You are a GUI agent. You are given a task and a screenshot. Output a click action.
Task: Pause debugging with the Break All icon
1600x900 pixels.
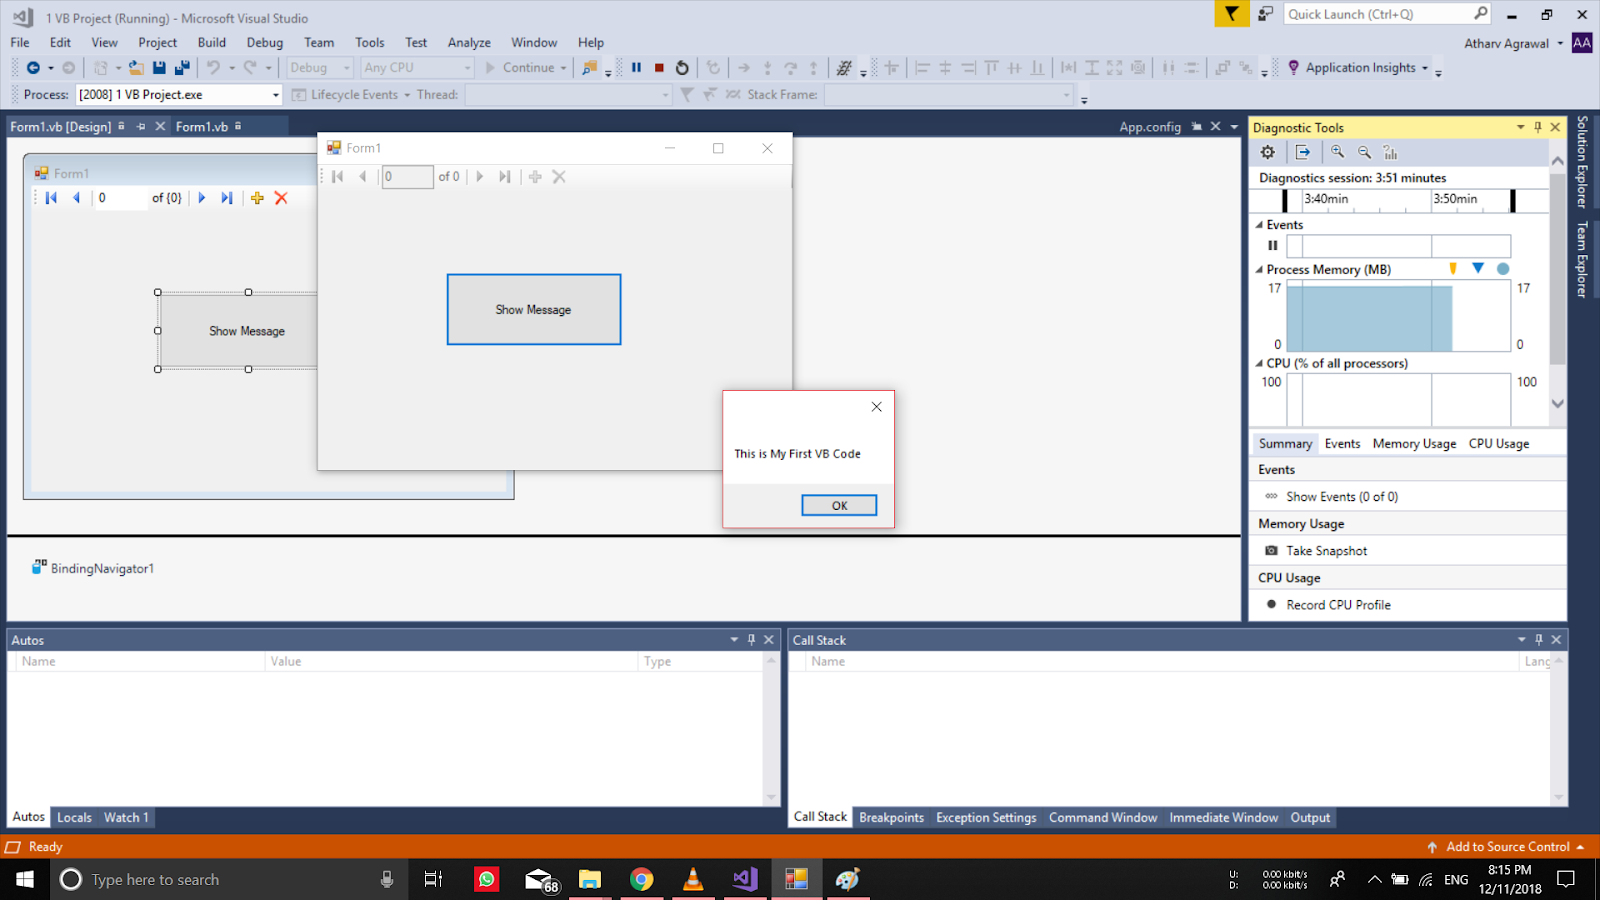pos(636,68)
